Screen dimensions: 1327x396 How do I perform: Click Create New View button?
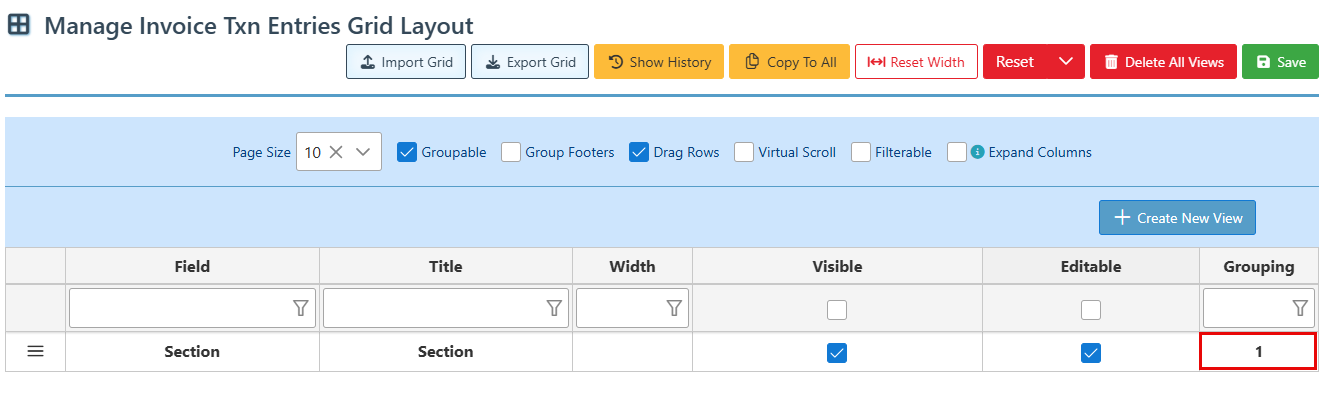(x=1177, y=218)
